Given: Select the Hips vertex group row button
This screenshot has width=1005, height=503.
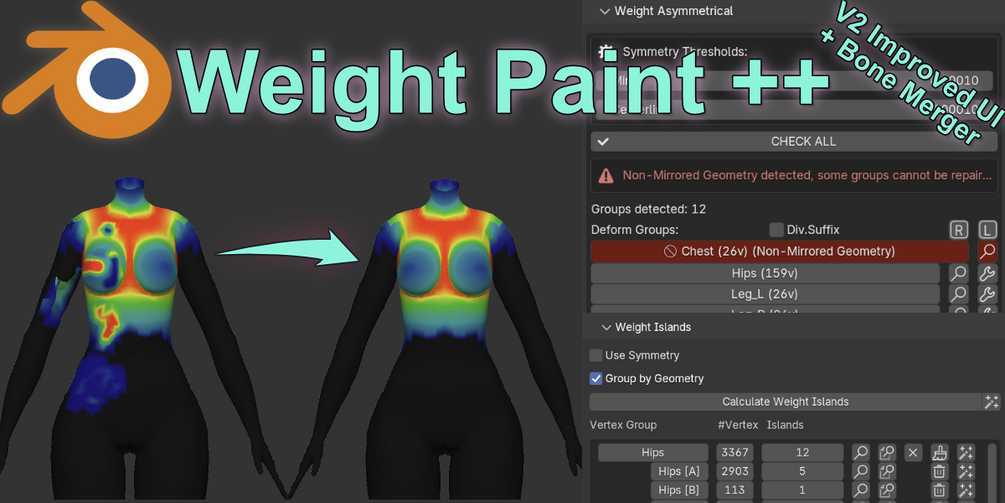Looking at the screenshot, I should click(652, 452).
